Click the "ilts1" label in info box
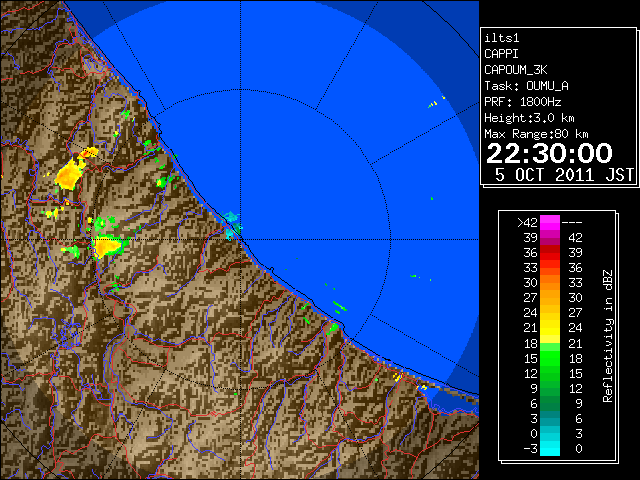Image resolution: width=640 pixels, height=480 pixels. tap(502, 38)
